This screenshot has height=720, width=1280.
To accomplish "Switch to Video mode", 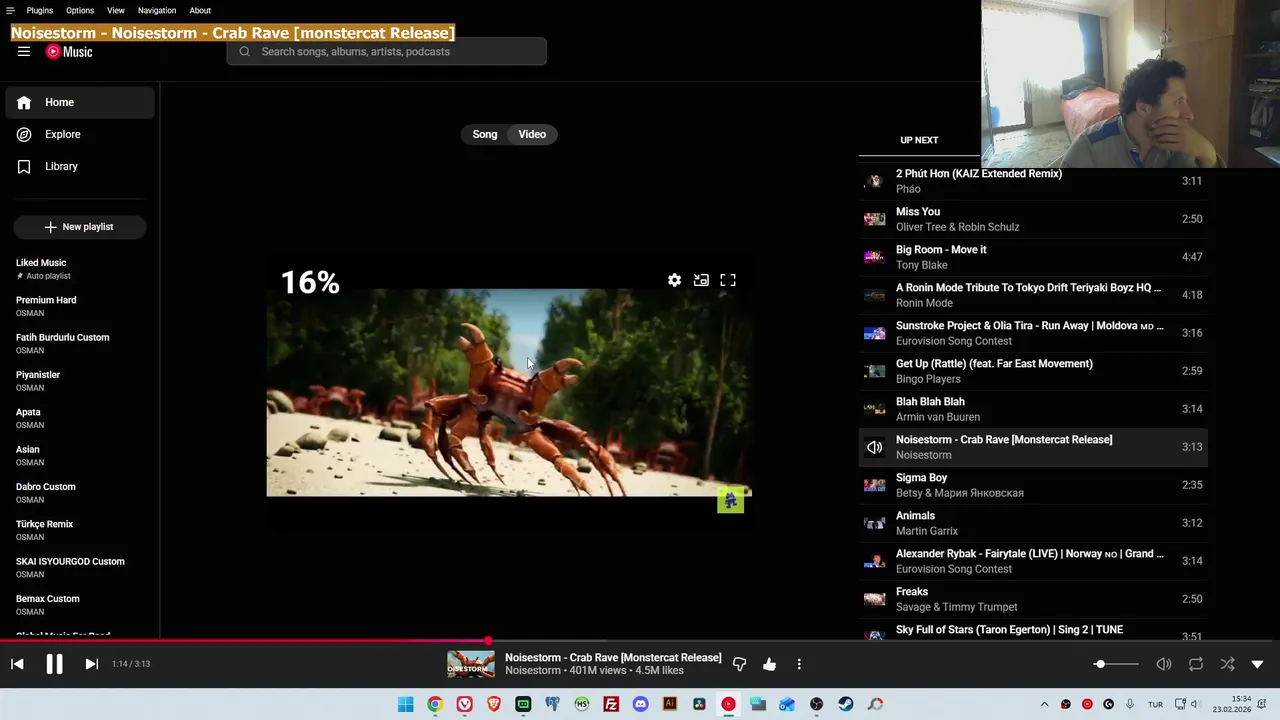I will pos(532,134).
